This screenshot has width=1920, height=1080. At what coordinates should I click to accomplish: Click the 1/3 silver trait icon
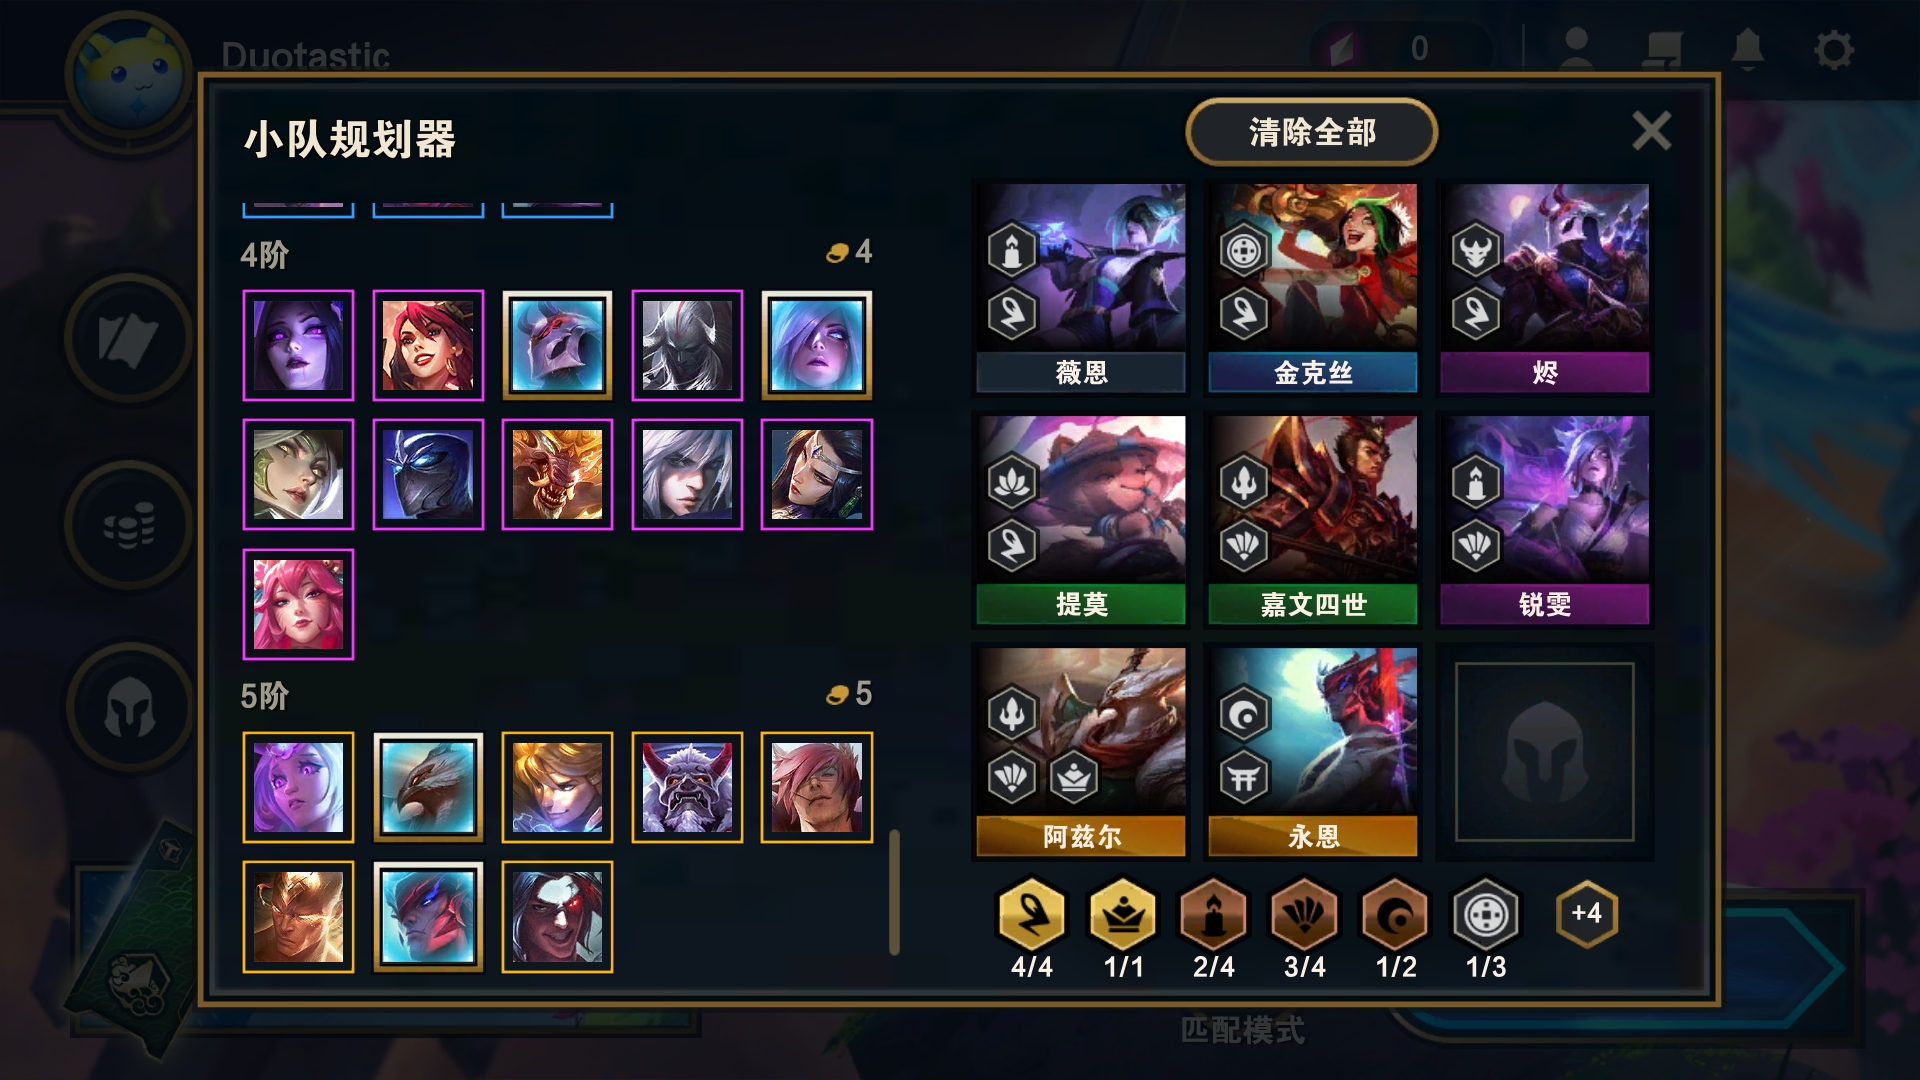pyautogui.click(x=1486, y=914)
